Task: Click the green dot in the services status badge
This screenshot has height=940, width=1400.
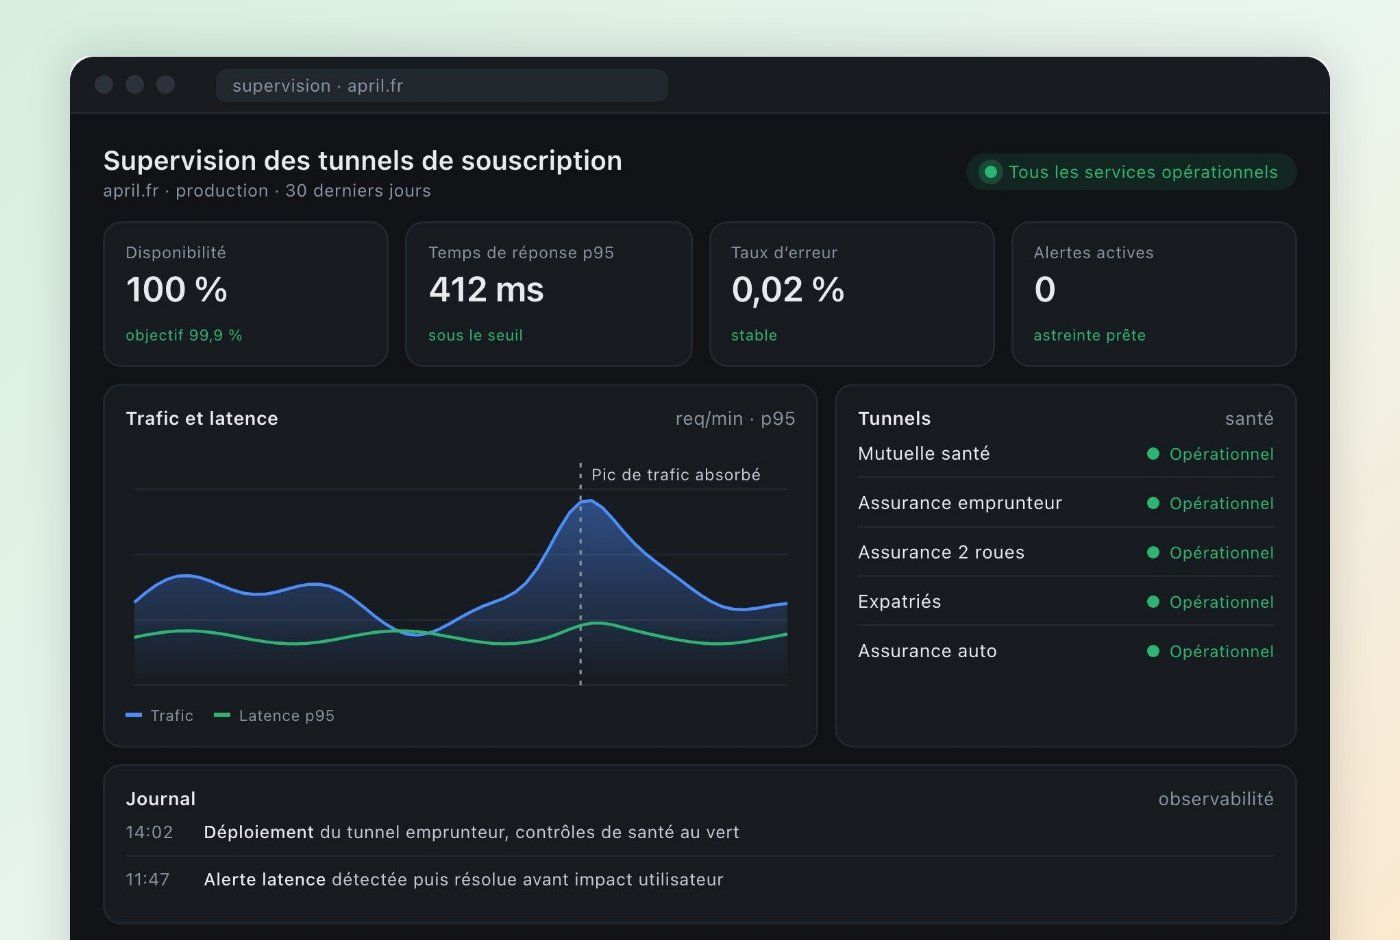Action: click(990, 172)
